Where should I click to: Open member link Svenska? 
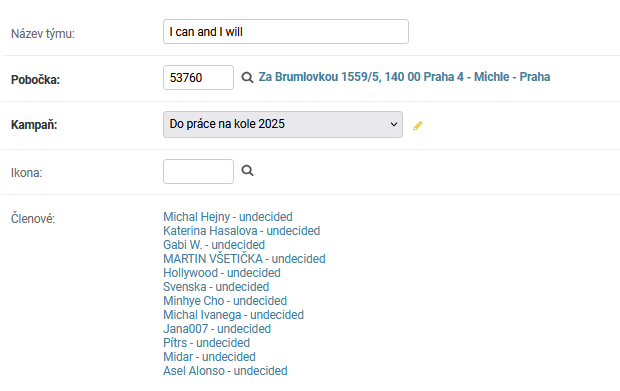tap(216, 287)
